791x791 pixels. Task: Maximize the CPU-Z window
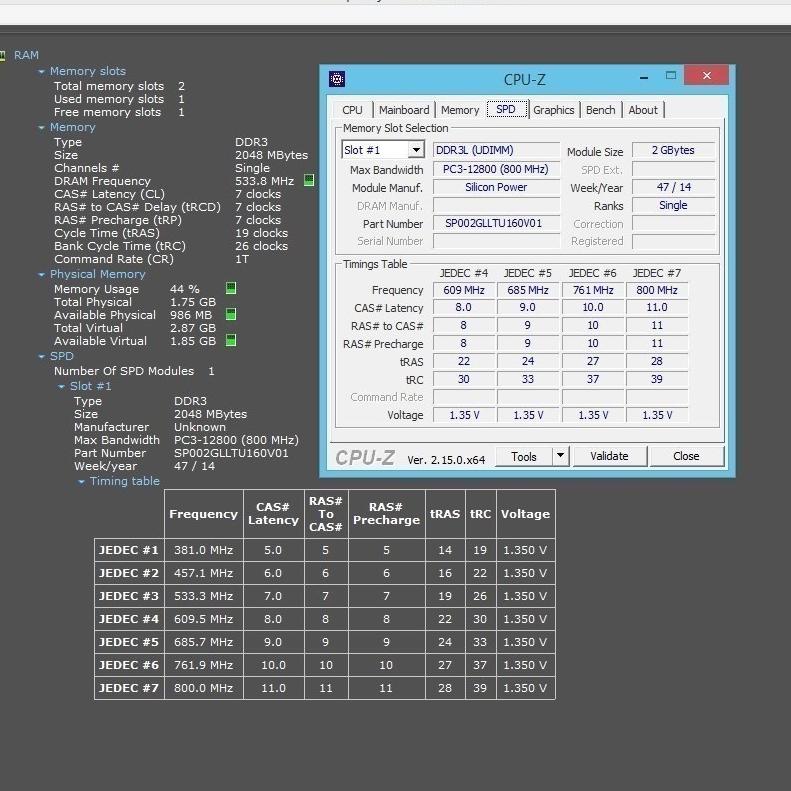pos(670,76)
